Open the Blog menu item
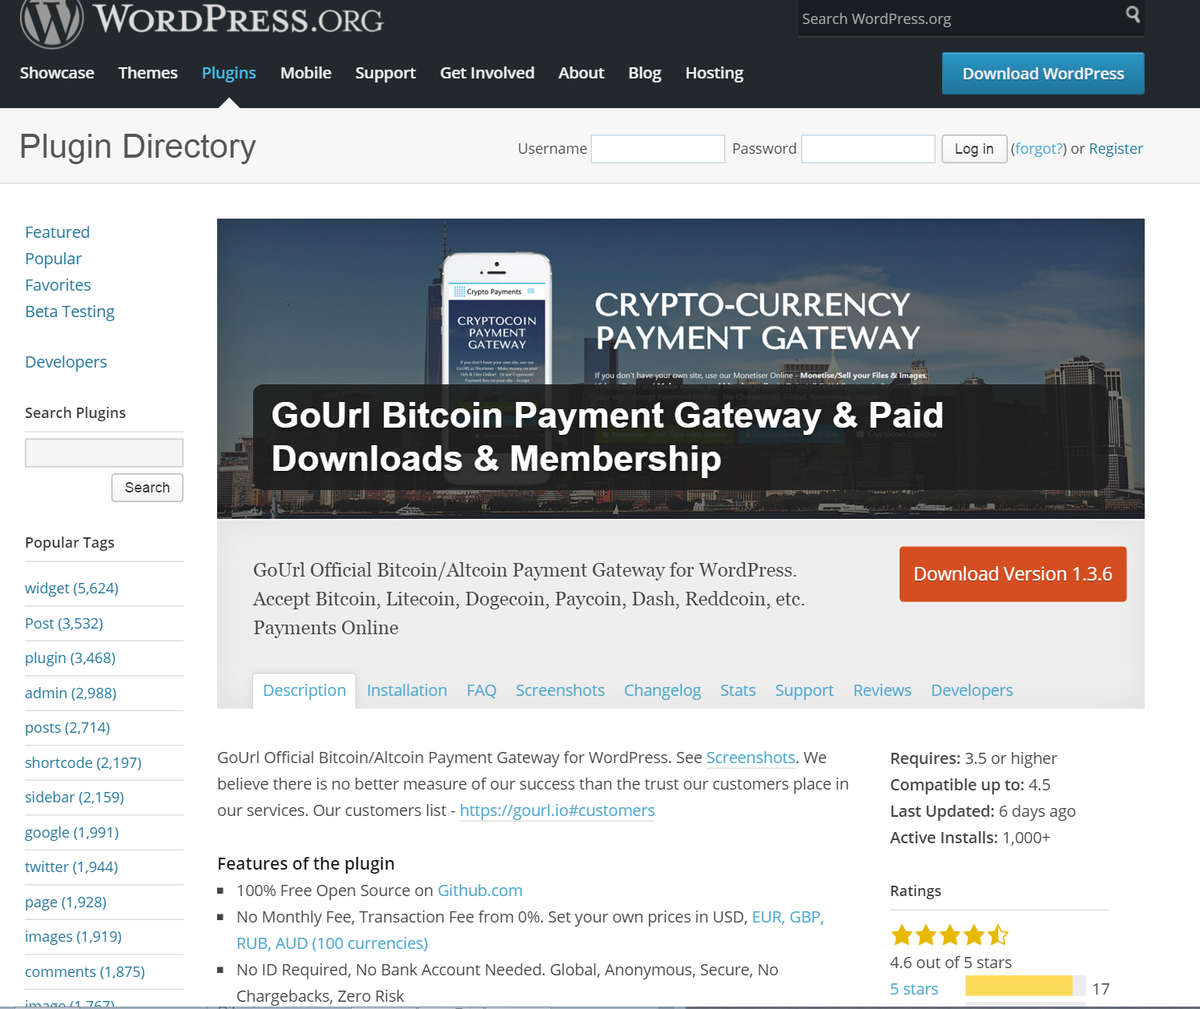Image resolution: width=1200 pixels, height=1009 pixels. coord(645,73)
